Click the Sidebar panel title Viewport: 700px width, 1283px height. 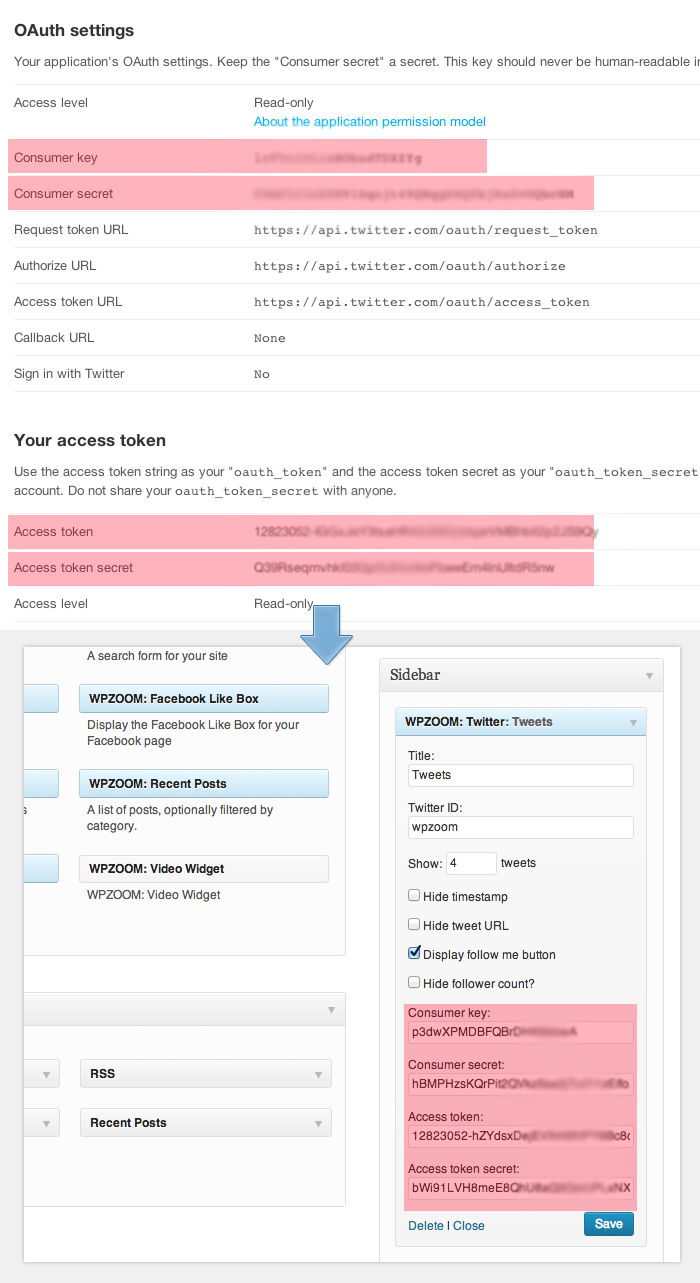415,675
